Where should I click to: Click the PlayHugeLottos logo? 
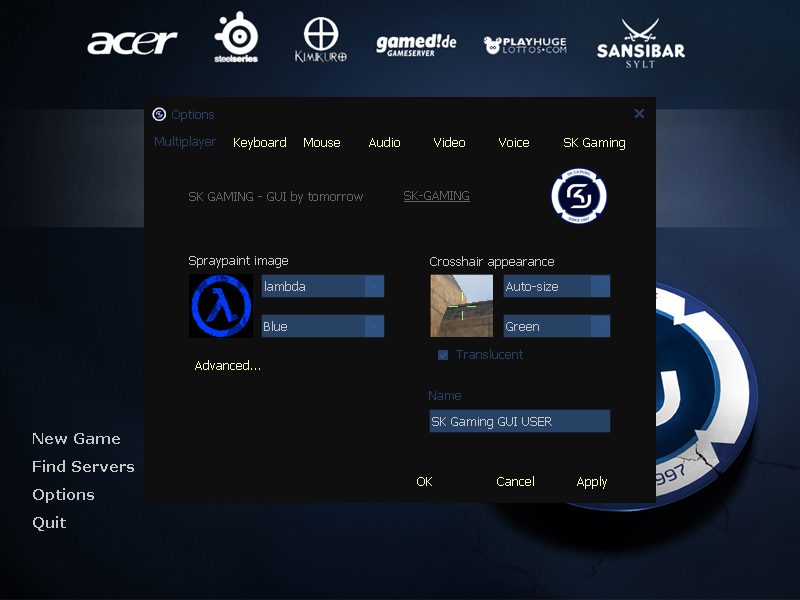tap(525, 45)
